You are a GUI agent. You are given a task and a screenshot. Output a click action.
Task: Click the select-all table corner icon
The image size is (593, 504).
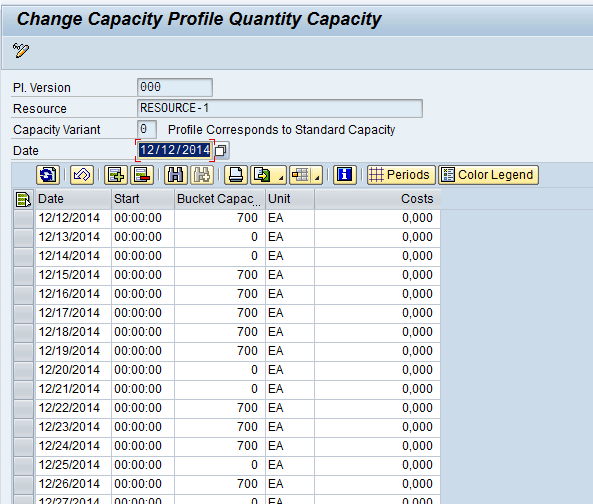(23, 199)
